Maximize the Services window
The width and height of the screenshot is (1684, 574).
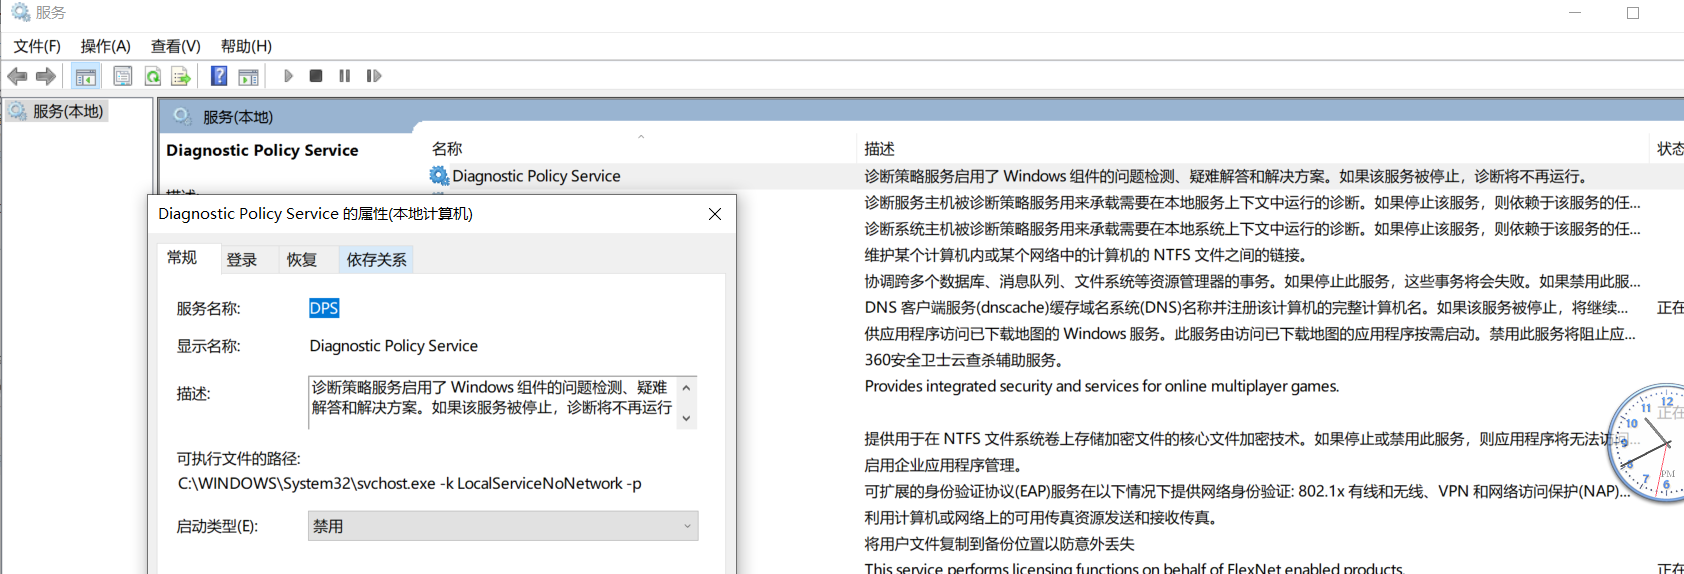pos(1633,13)
